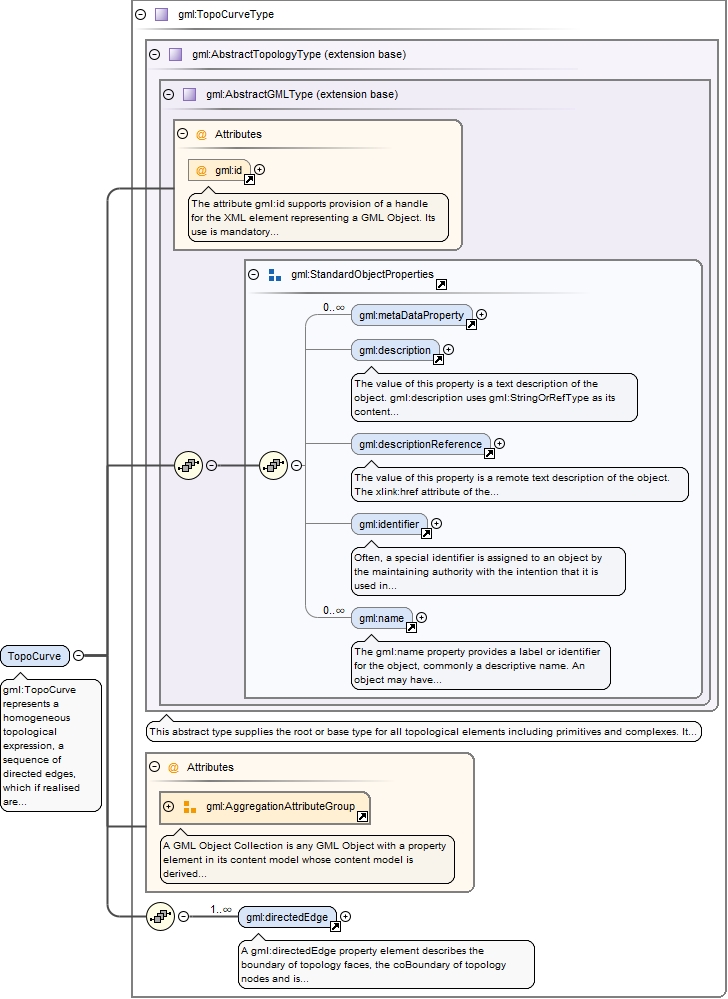728x999 pixels.
Task: Follow gml:StandardObjectProperties reference arrow
Action: tap(441, 284)
